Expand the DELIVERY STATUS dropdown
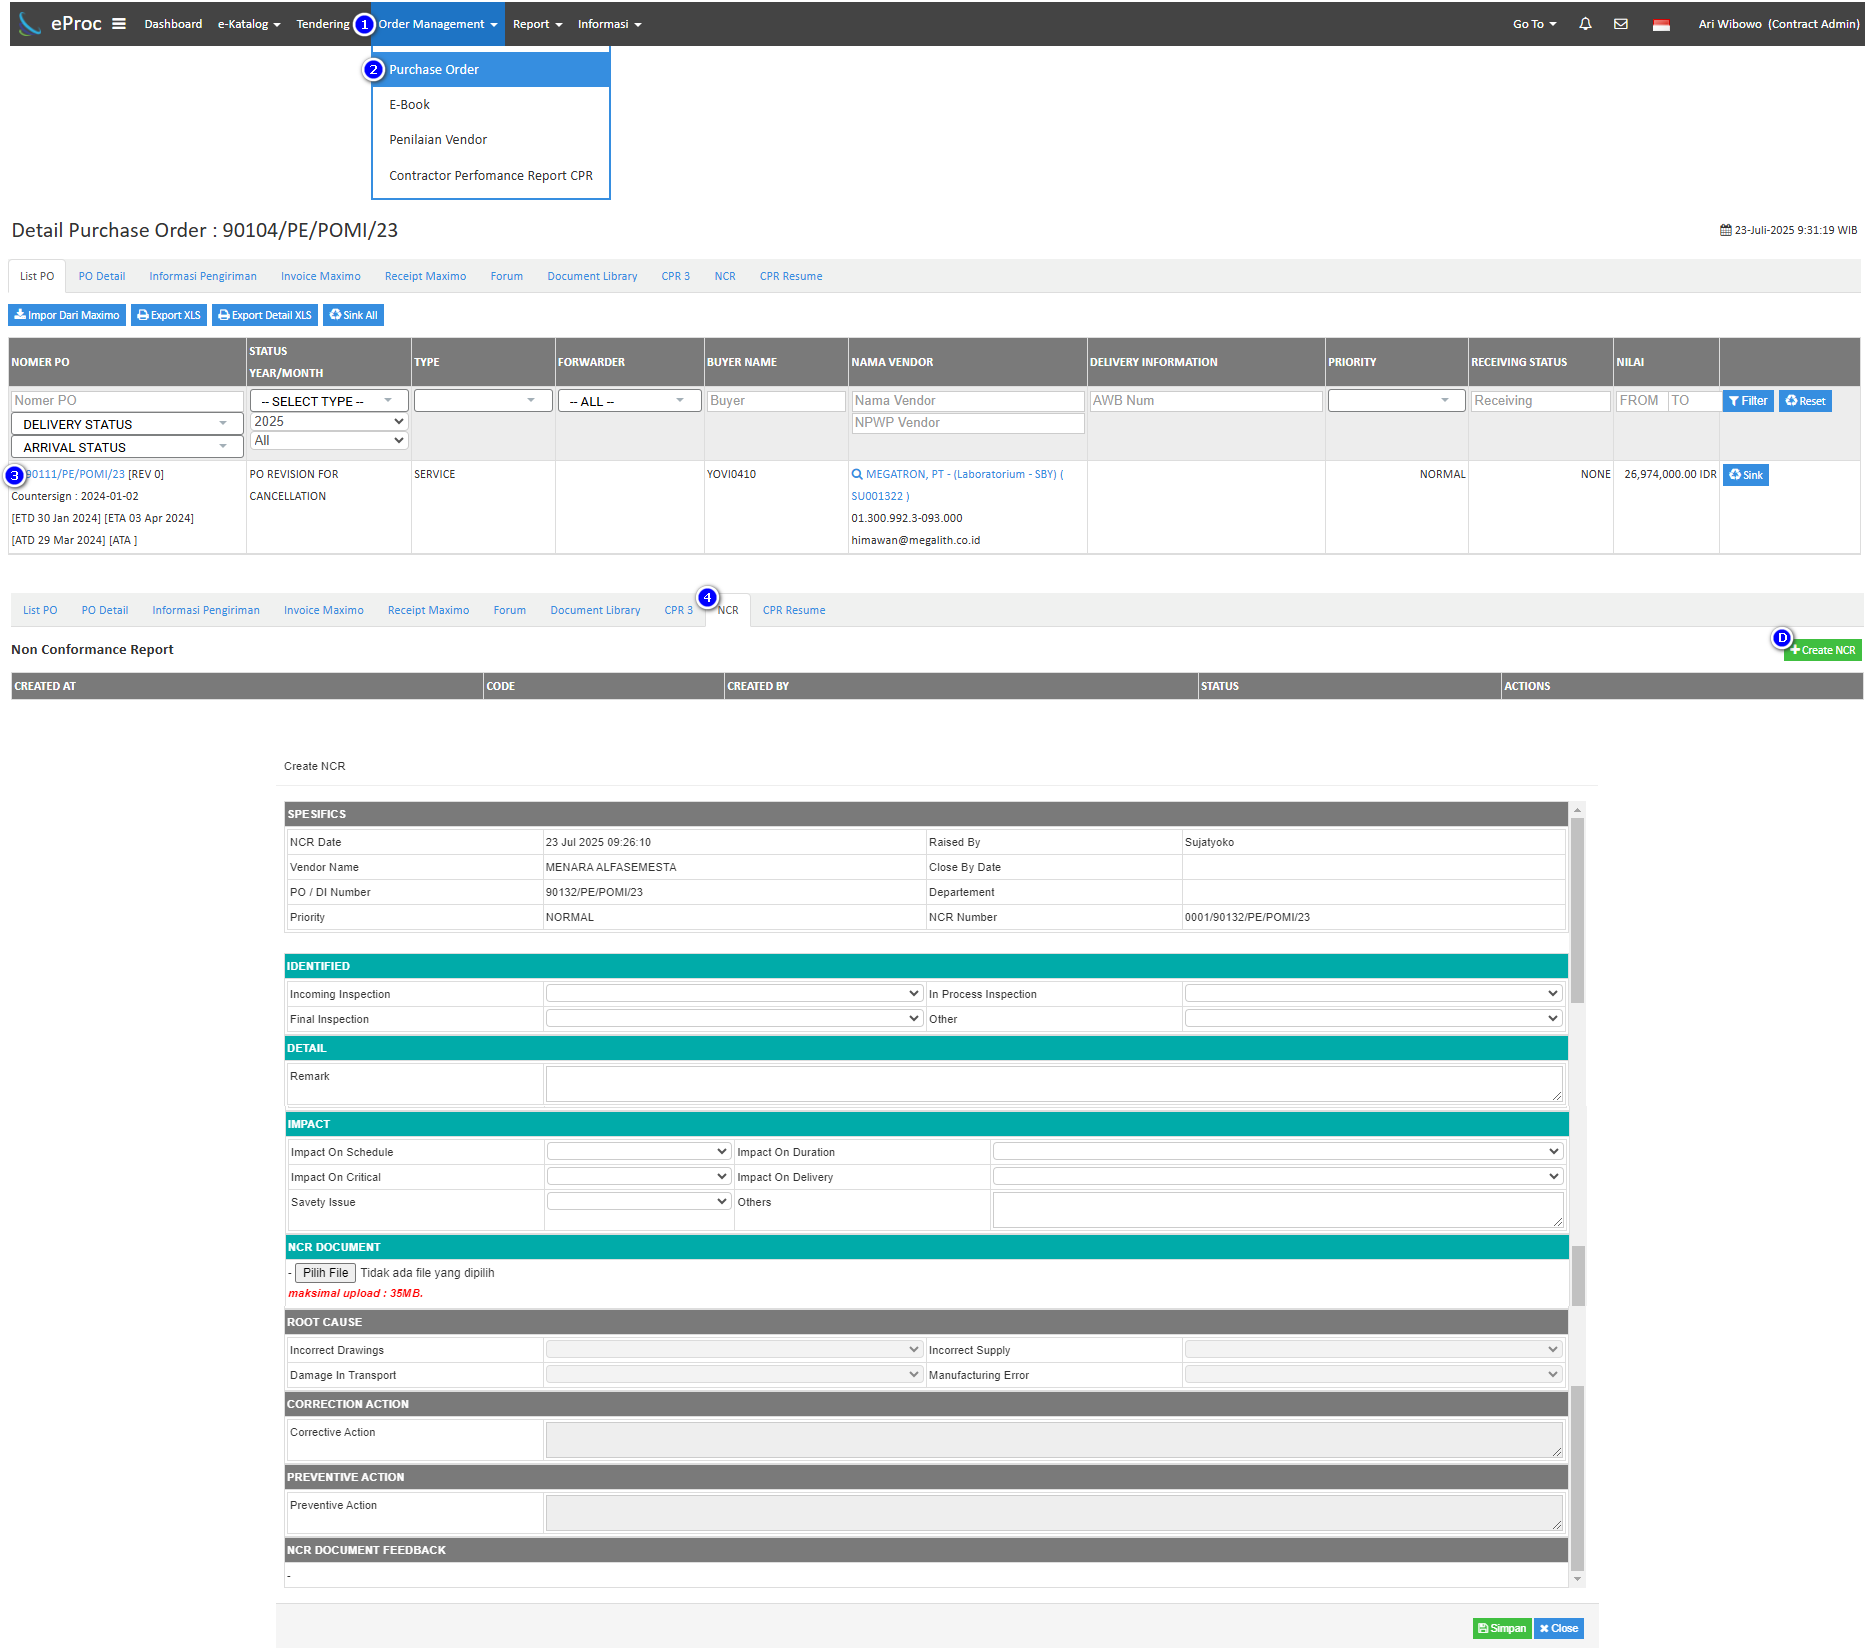The image size is (1872, 1648). 127,424
